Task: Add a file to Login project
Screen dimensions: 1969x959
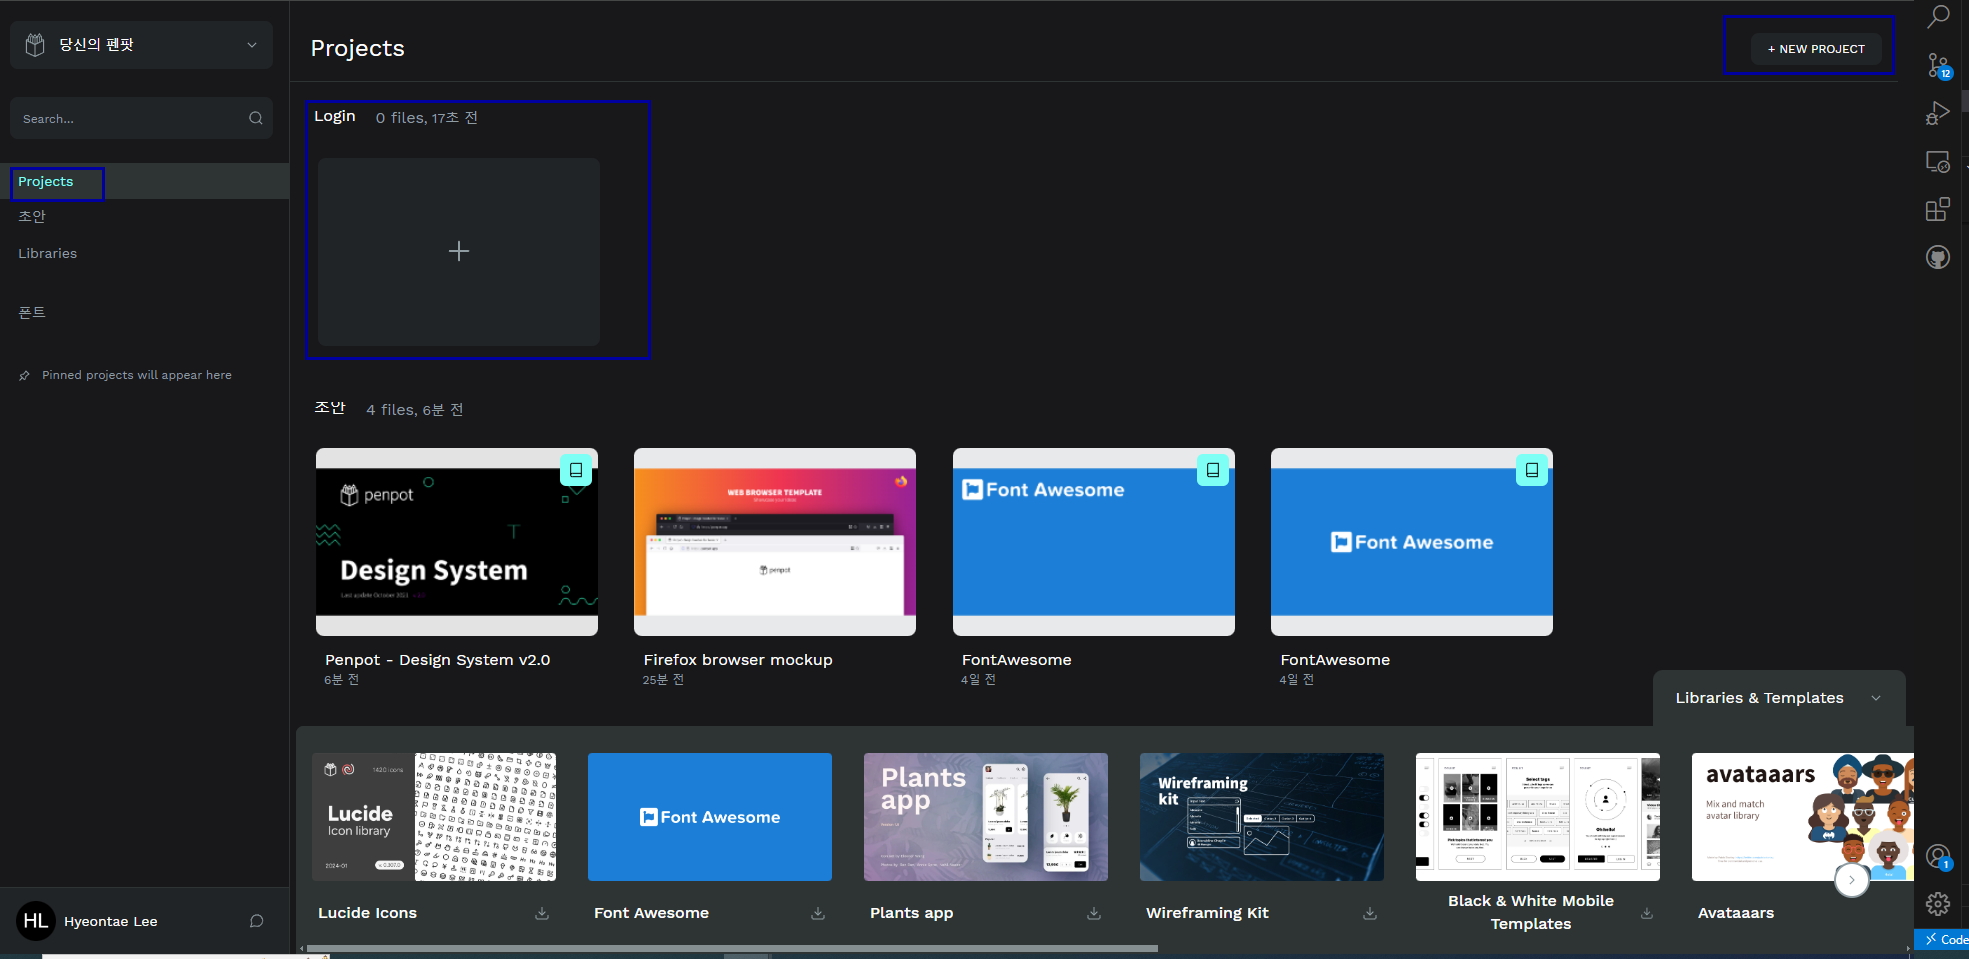Action: click(x=459, y=251)
